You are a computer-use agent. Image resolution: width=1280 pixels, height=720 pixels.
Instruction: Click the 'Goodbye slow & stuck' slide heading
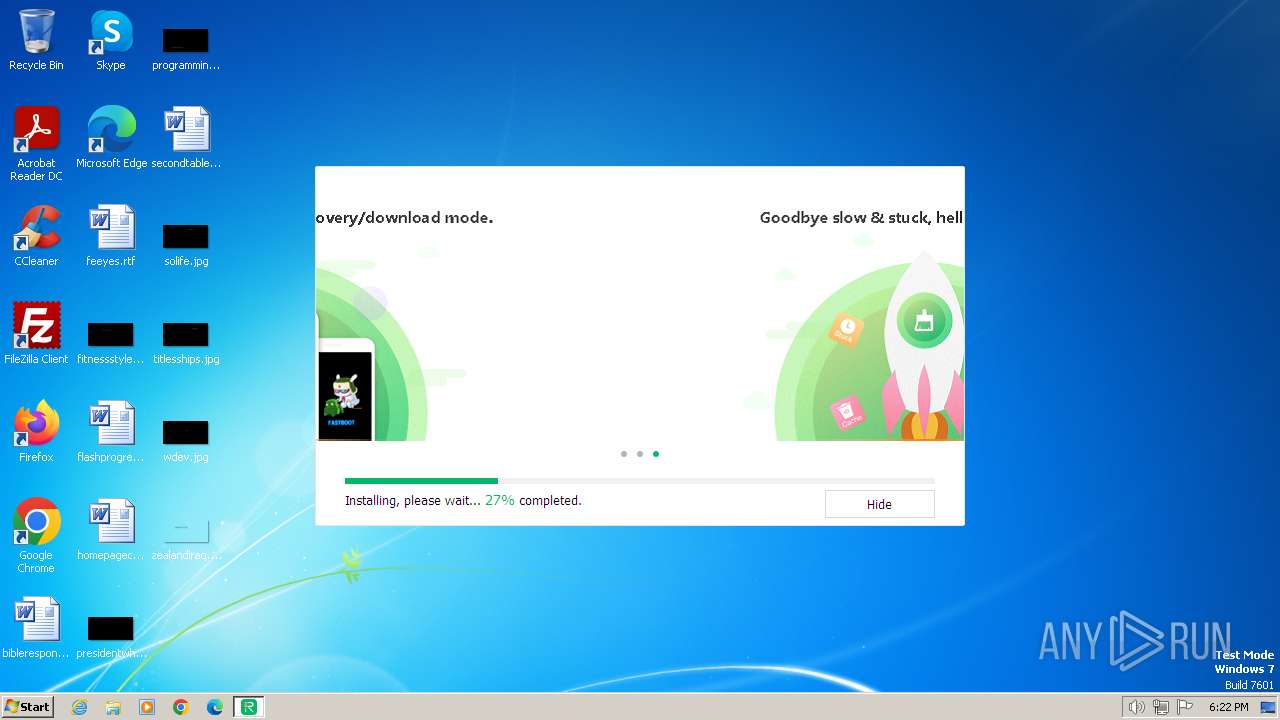[x=861, y=217]
